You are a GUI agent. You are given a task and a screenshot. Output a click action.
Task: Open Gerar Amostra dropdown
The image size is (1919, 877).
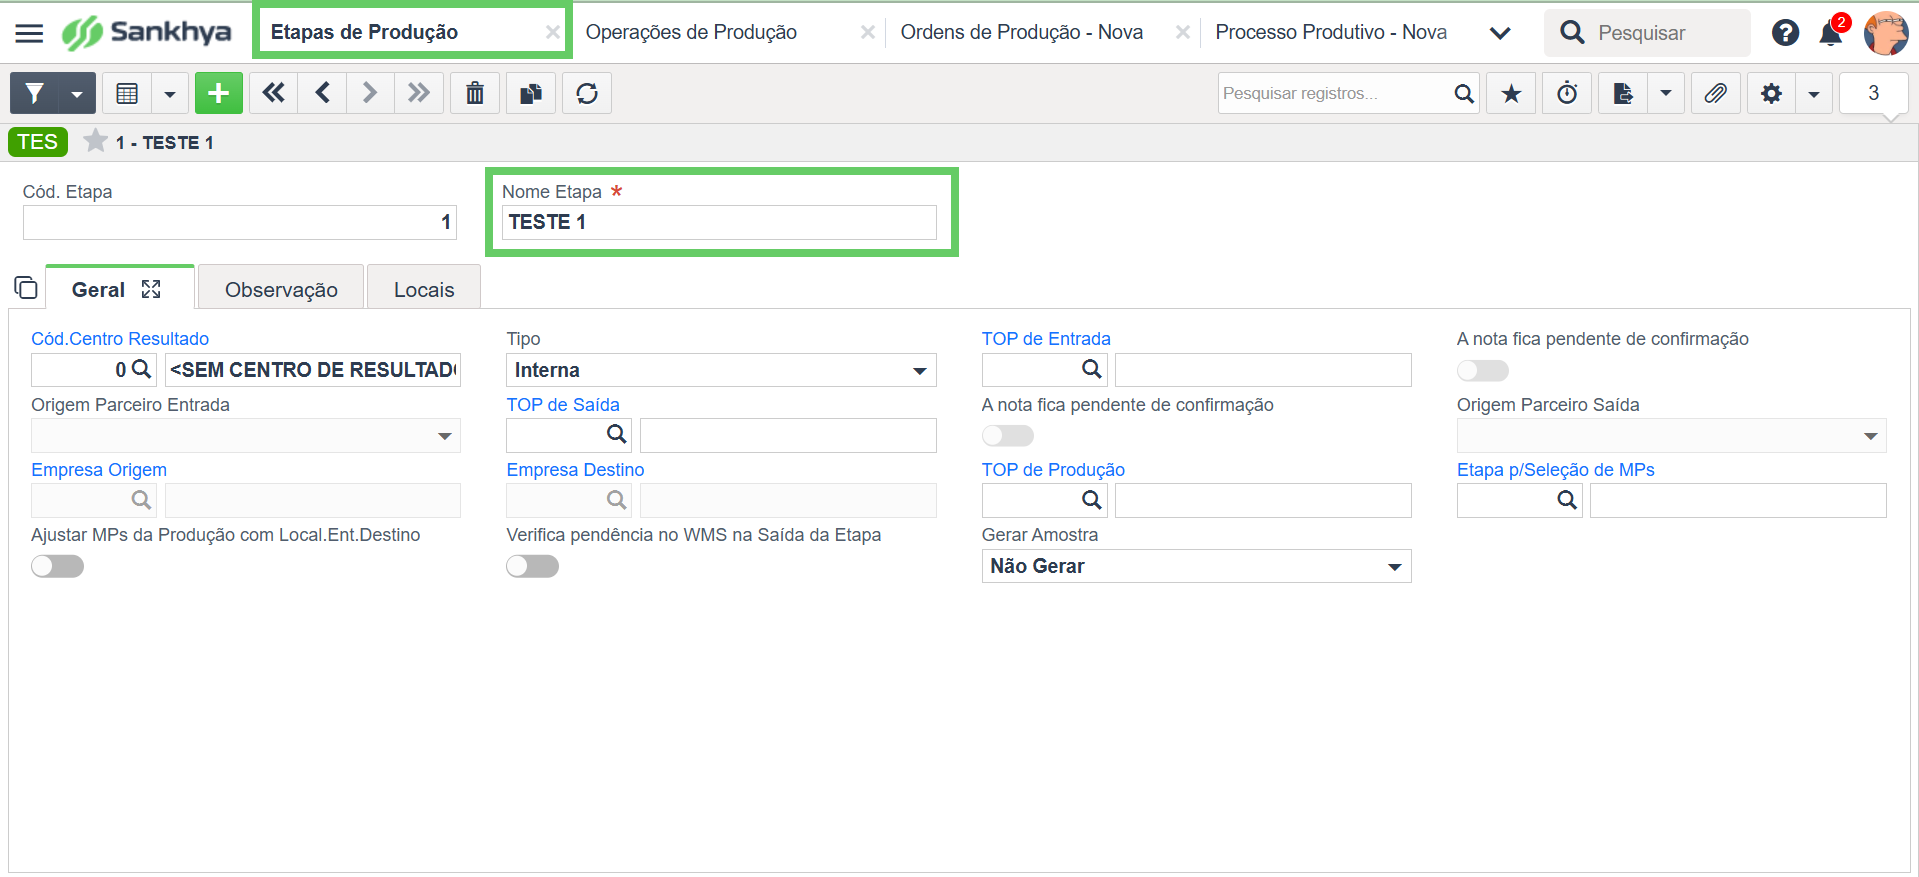point(1196,566)
